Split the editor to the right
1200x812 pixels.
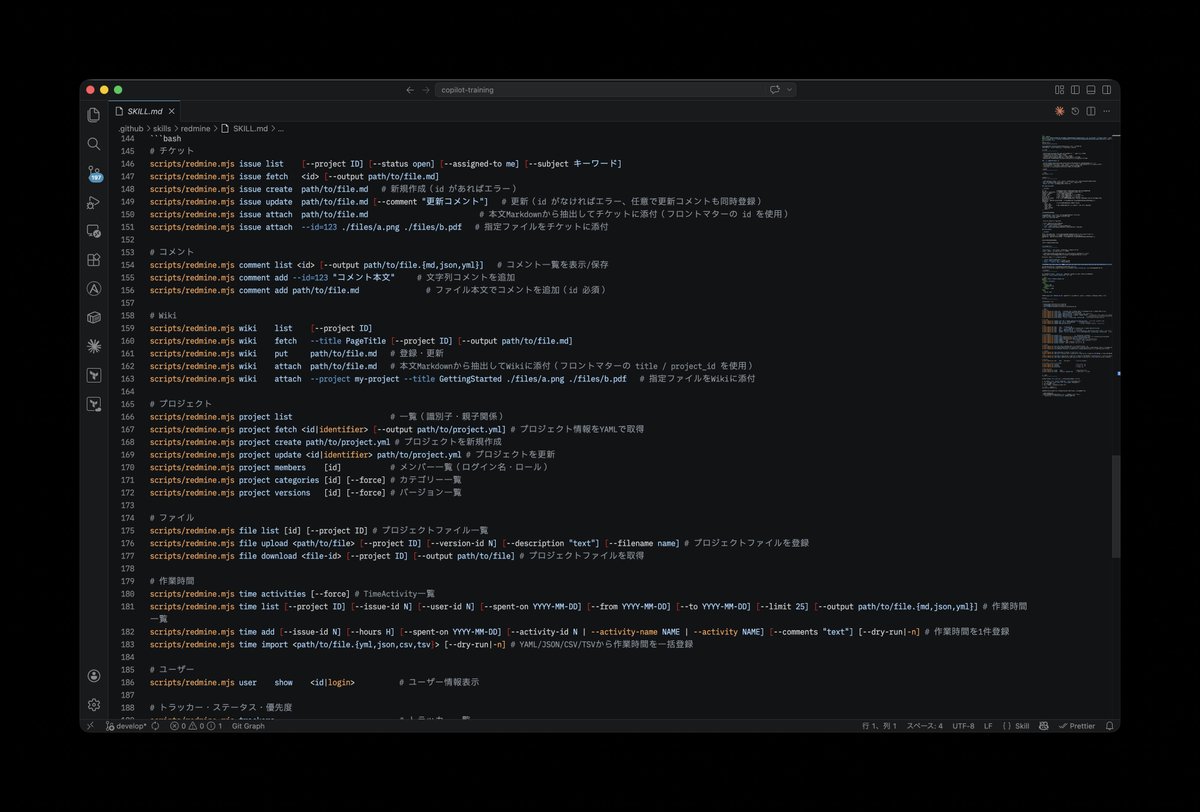tap(1091, 111)
